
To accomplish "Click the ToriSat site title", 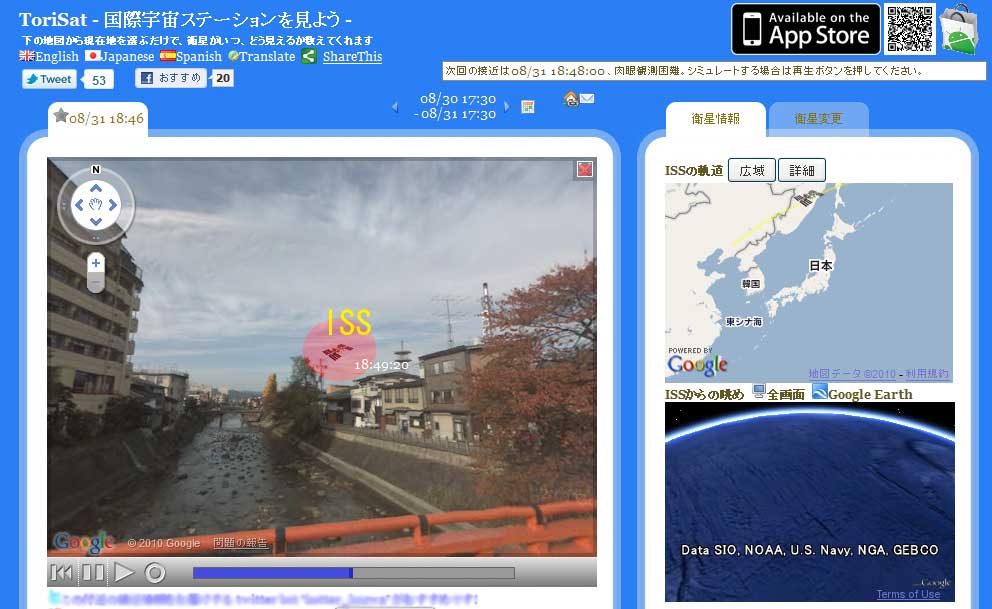I will tap(185, 20).
